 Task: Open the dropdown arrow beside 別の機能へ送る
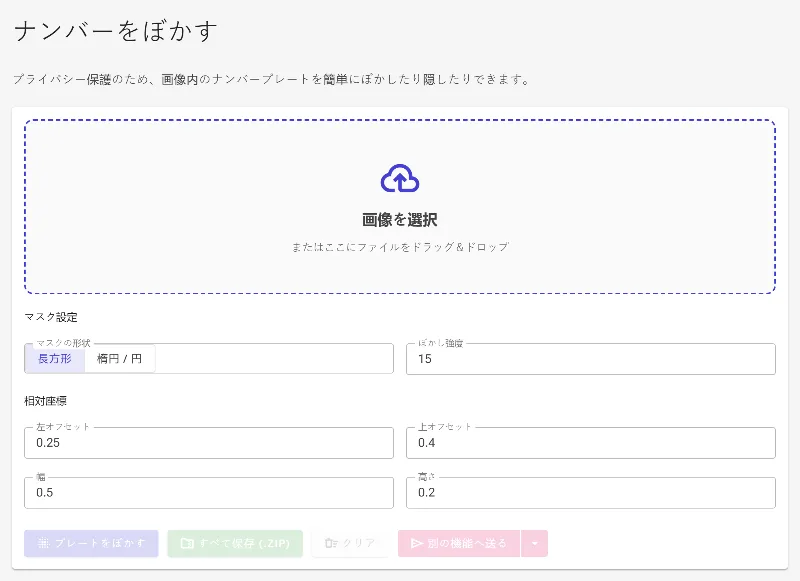pyautogui.click(x=535, y=543)
